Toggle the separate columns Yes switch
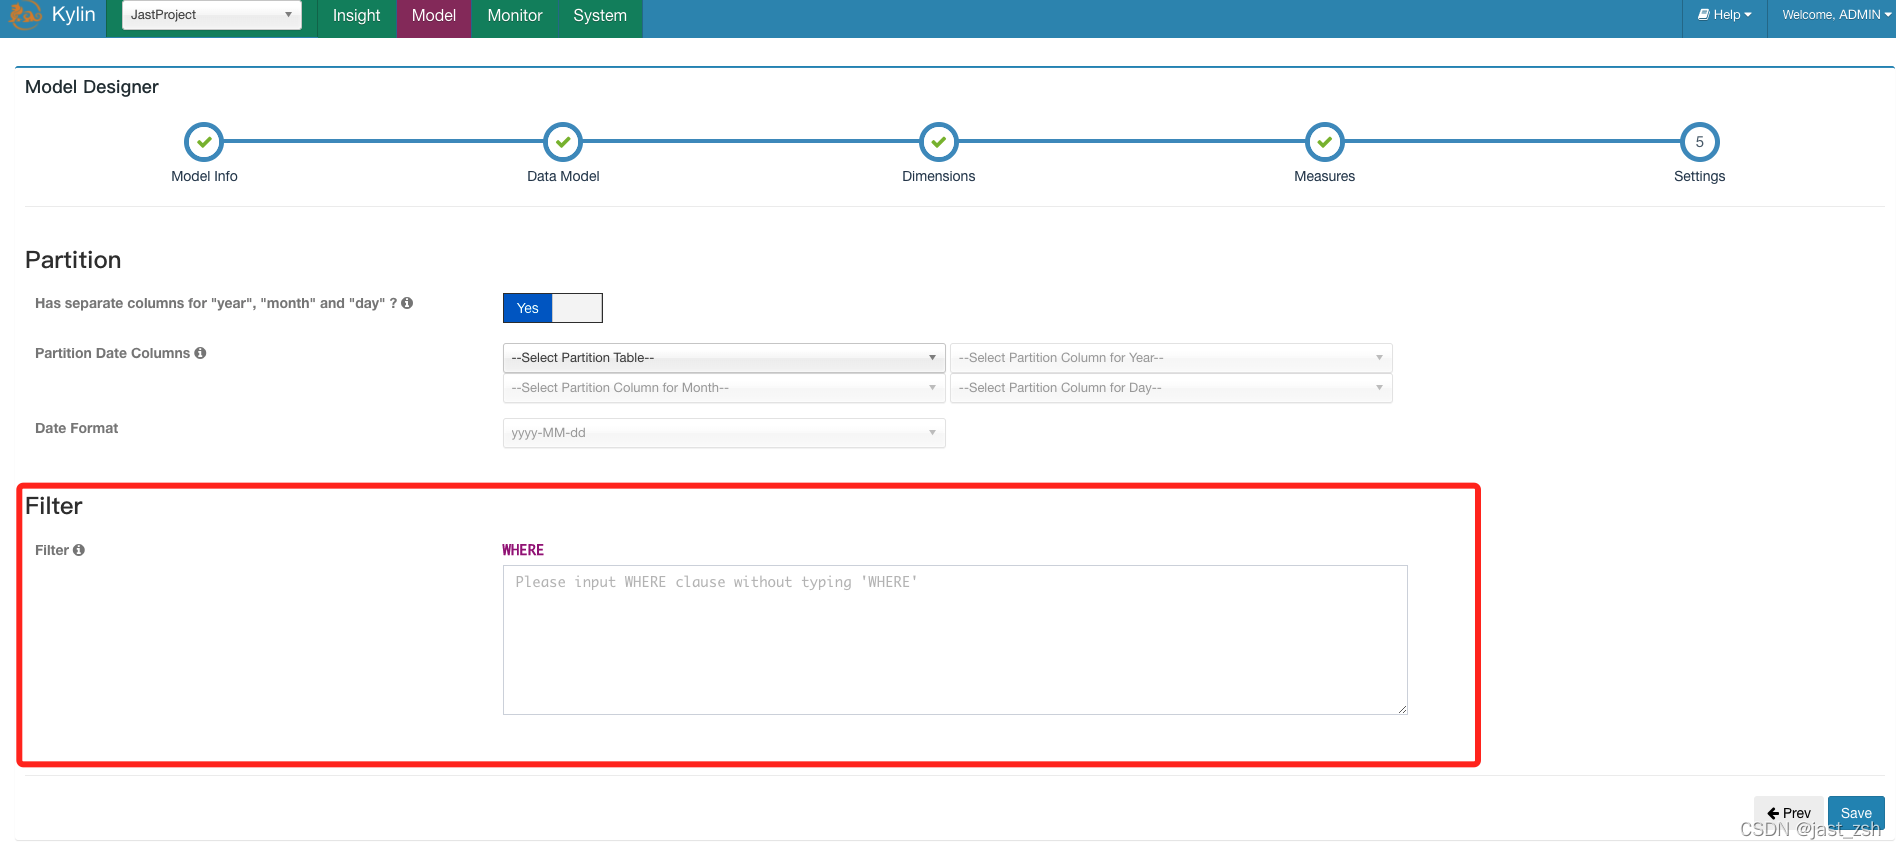 553,308
